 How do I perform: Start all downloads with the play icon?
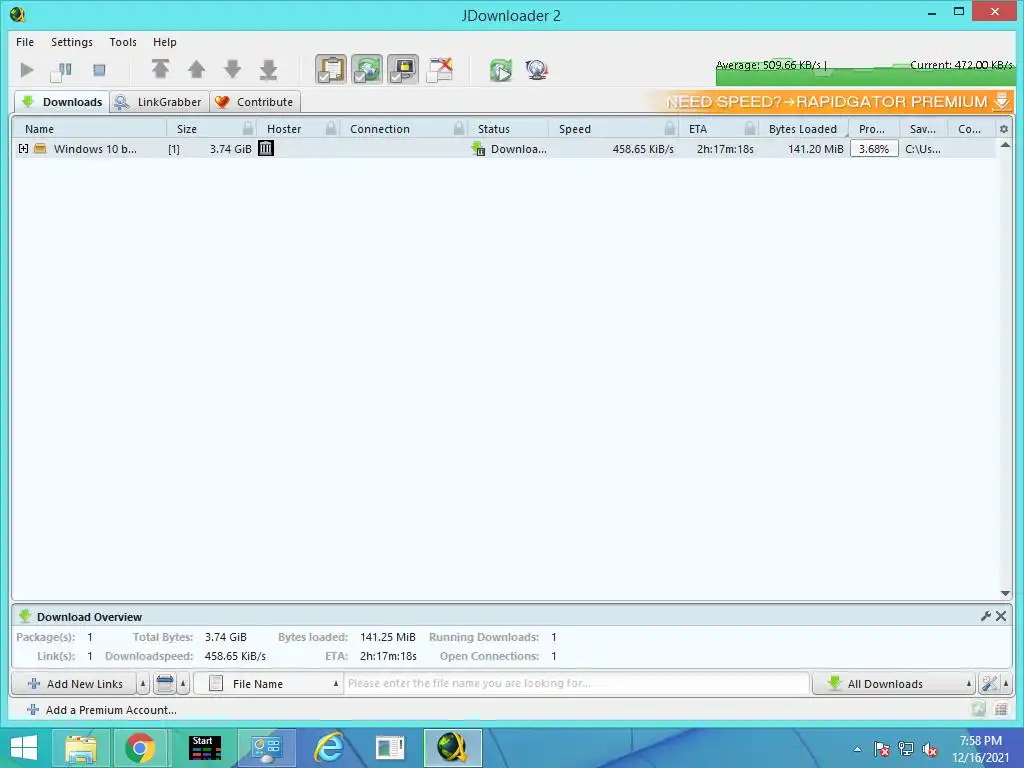click(27, 70)
